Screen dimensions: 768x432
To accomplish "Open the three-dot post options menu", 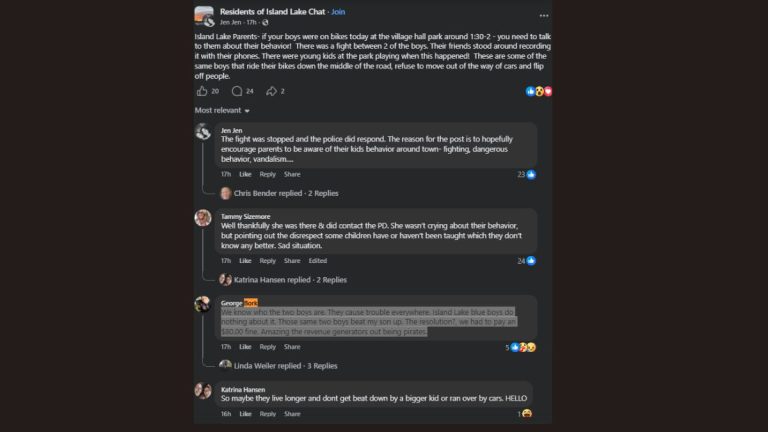I will coord(544,16).
